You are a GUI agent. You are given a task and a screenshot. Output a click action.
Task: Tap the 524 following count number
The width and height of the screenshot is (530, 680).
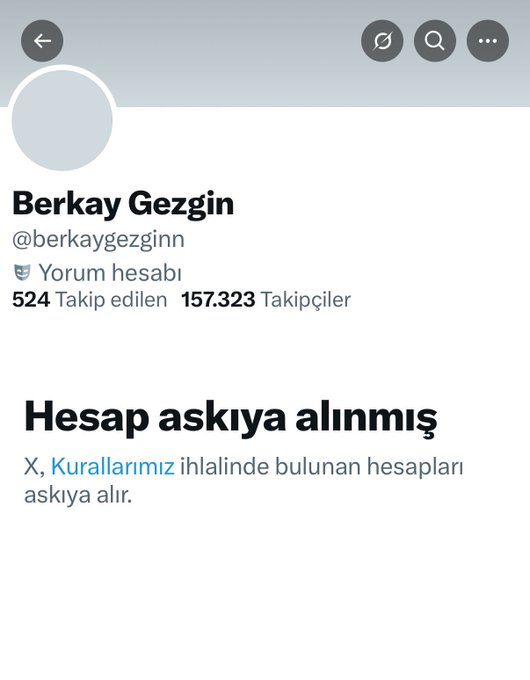click(31, 300)
